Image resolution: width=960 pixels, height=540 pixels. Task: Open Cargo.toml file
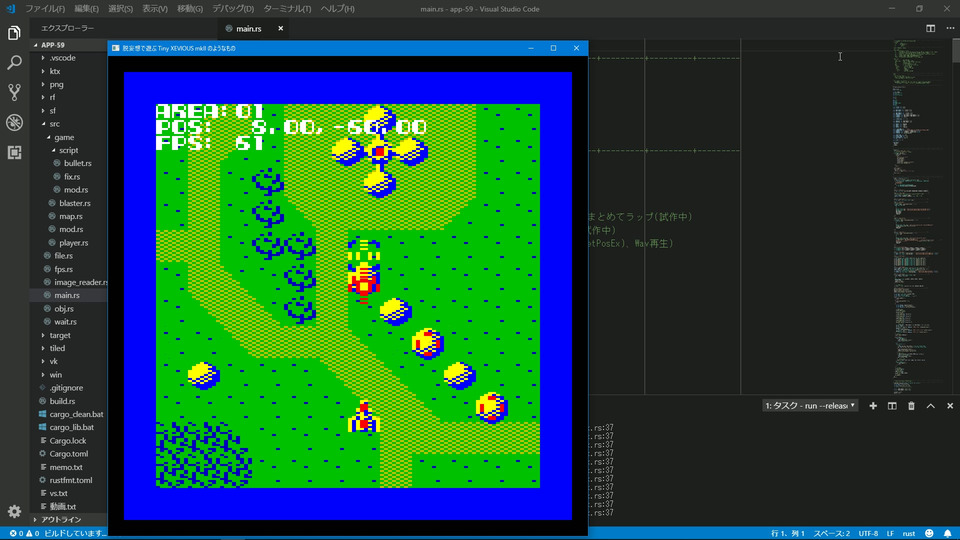click(x=69, y=454)
